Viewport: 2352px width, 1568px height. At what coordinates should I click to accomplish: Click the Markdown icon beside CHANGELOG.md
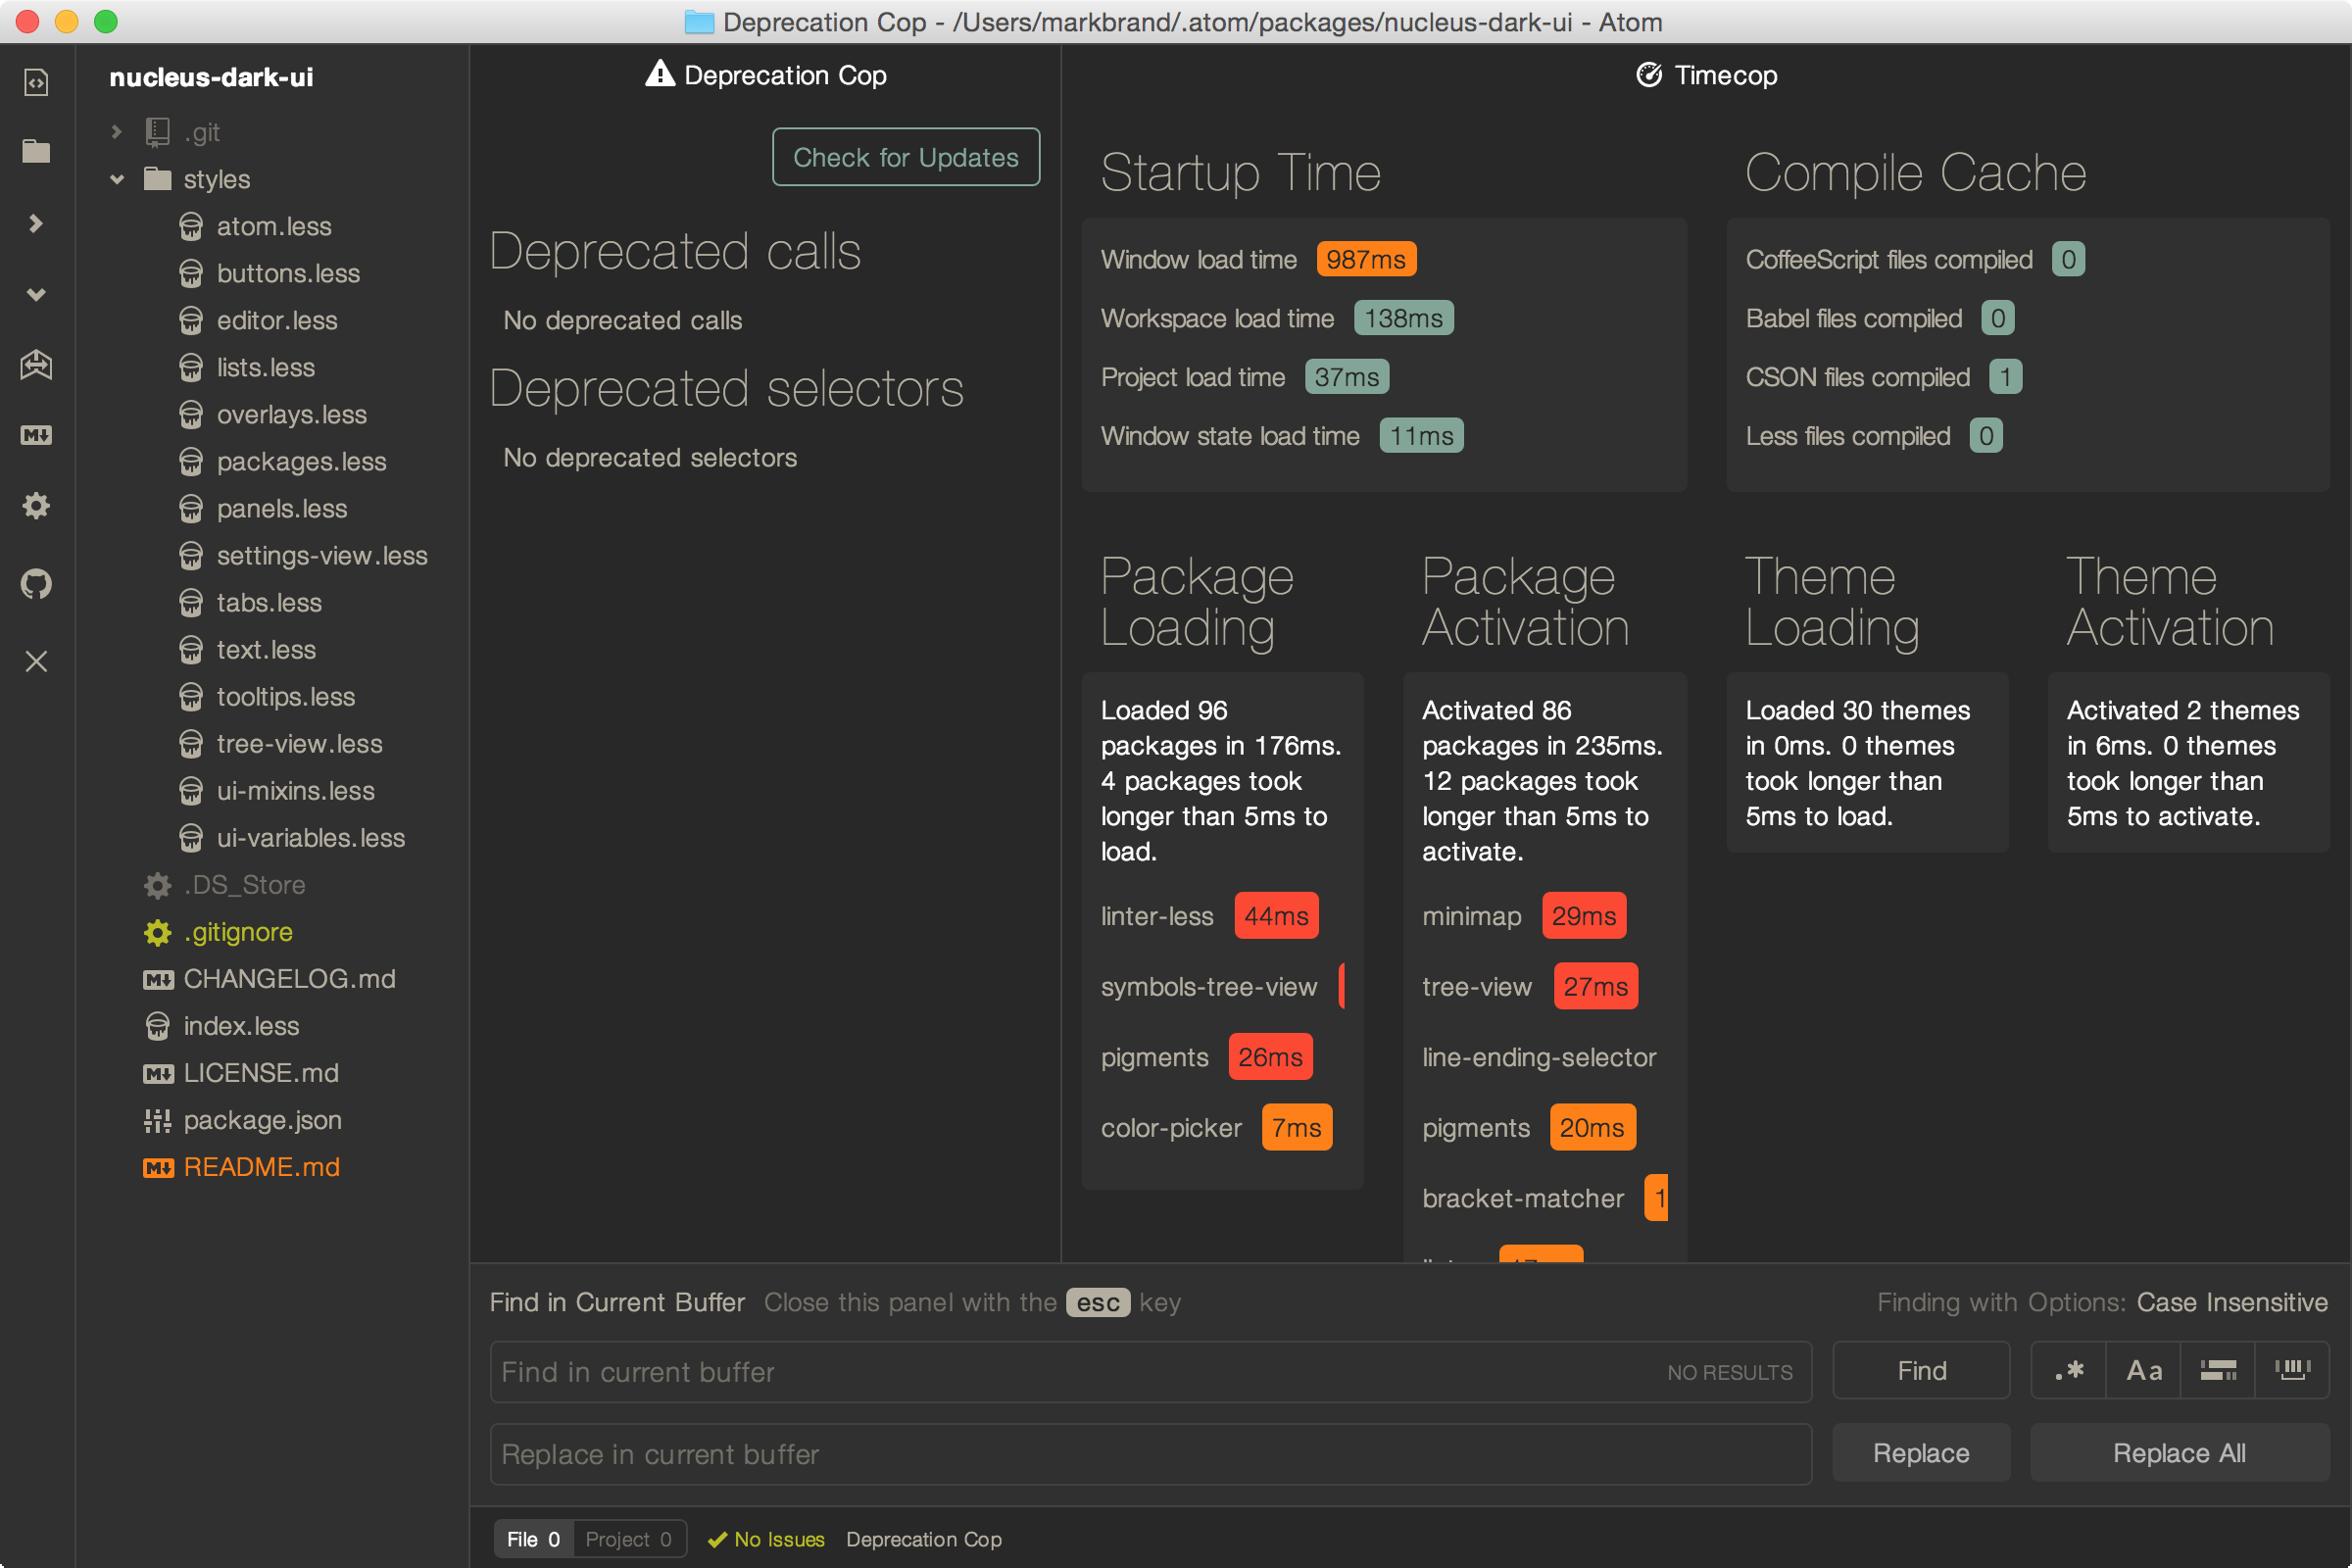pyautogui.click(x=158, y=980)
